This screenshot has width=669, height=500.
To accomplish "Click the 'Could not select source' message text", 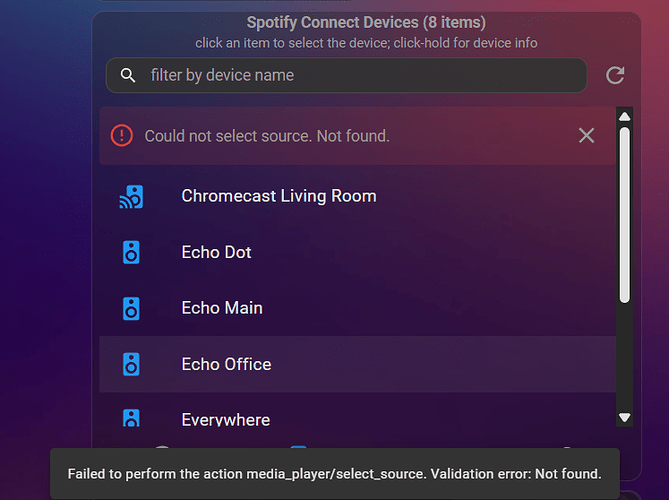I will (267, 136).
